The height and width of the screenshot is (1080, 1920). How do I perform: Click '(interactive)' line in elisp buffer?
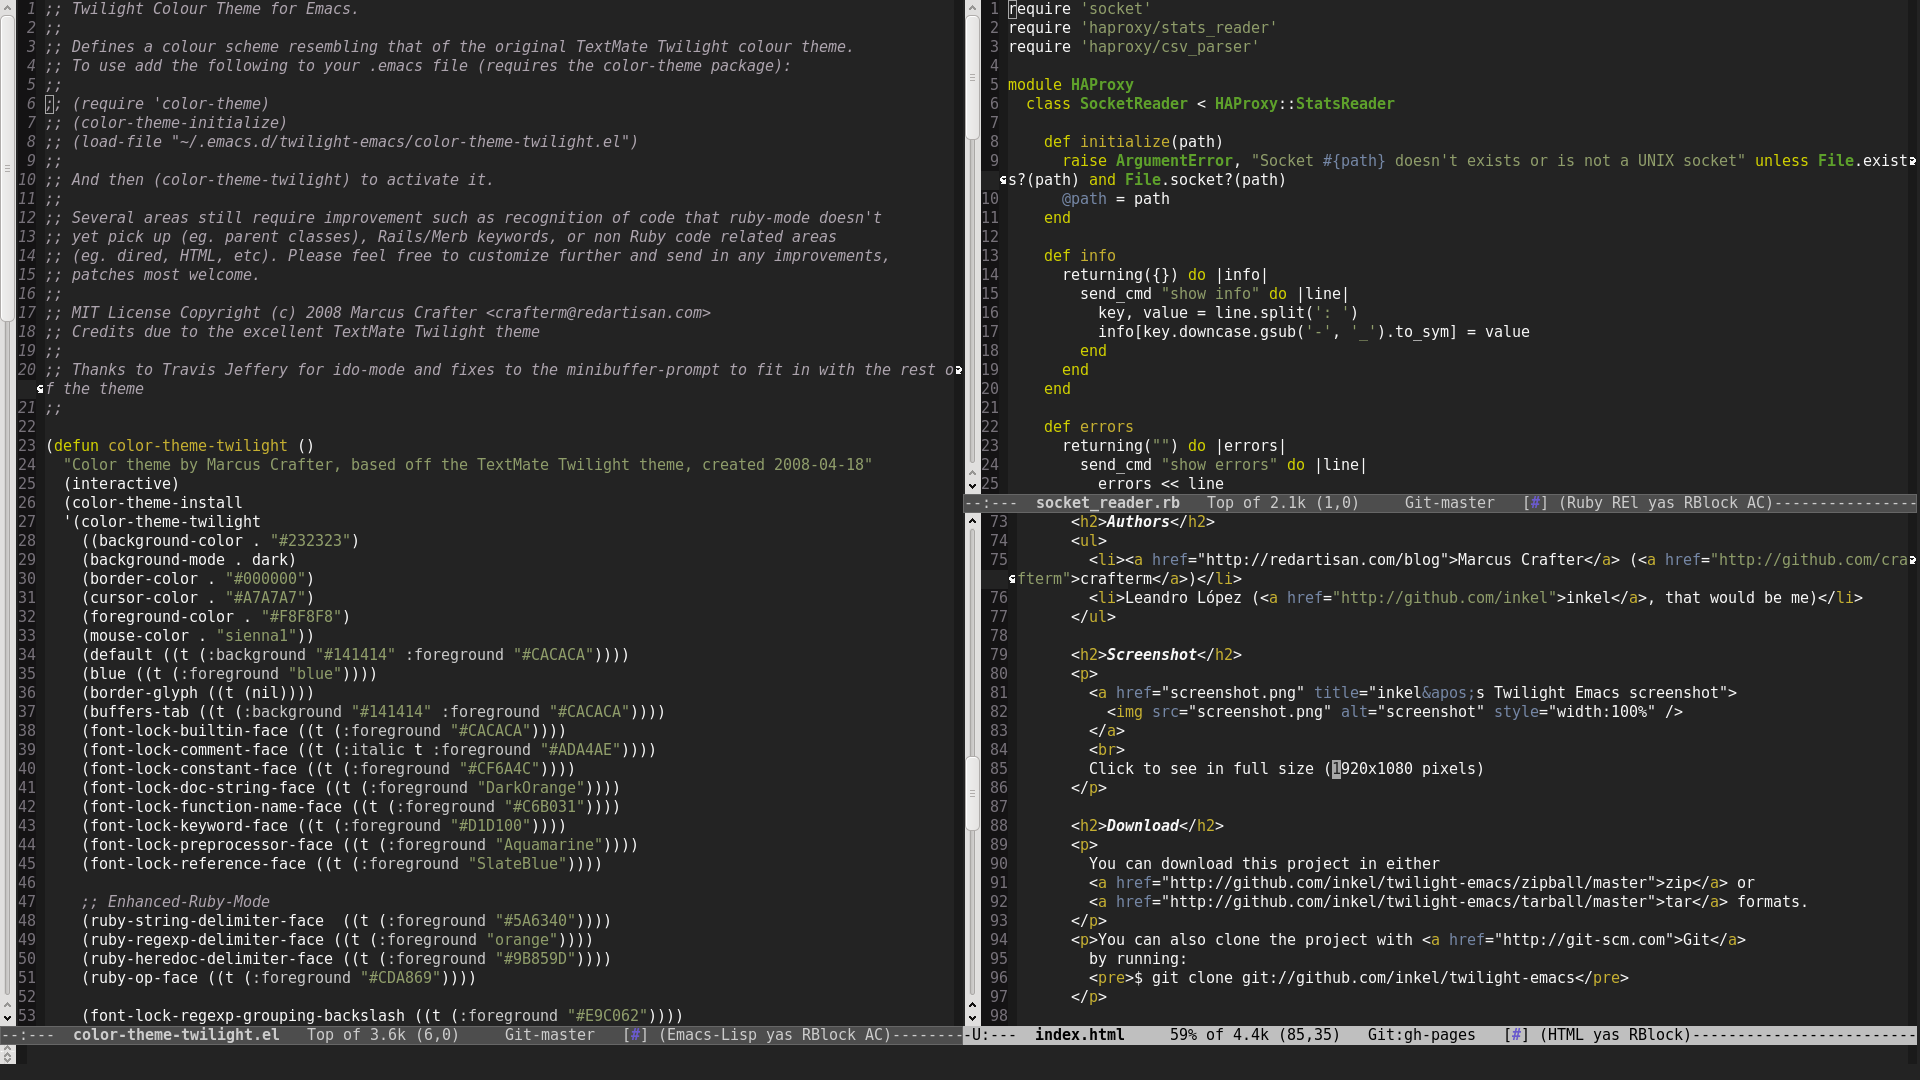(x=122, y=484)
